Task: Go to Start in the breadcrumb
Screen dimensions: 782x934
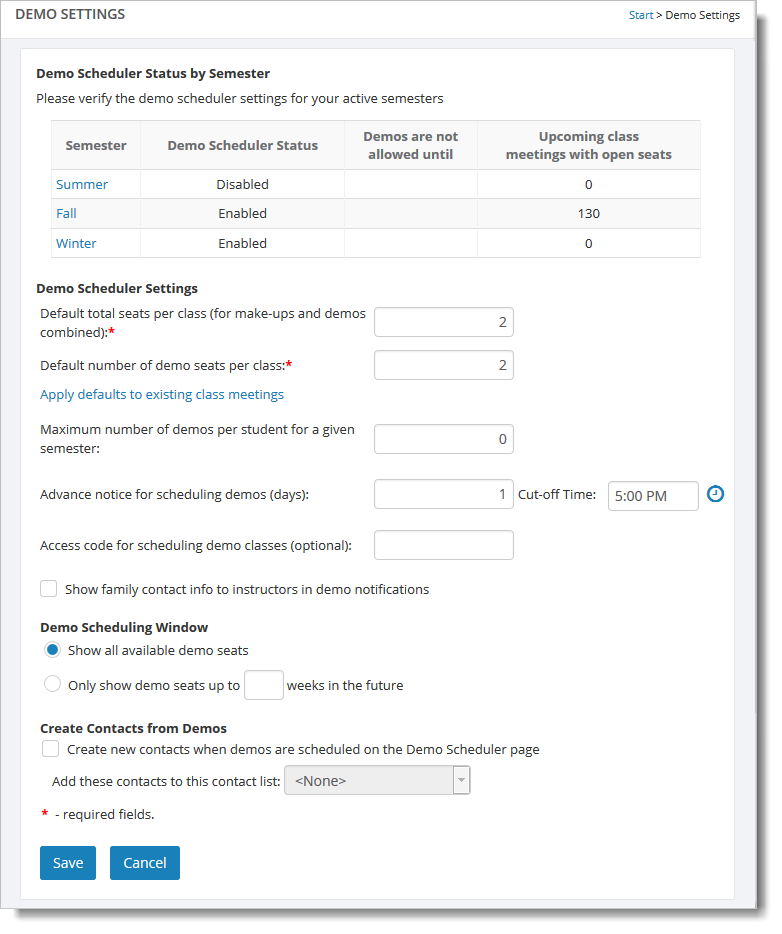Action: tap(641, 15)
